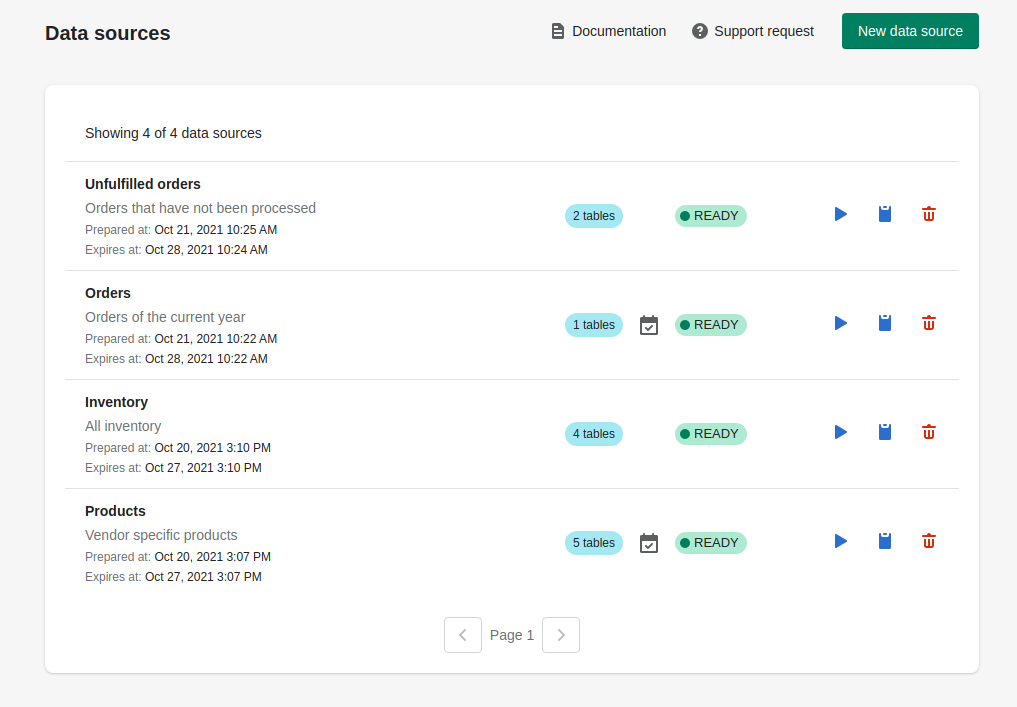Go to the previous page
Screen dimensions: 1017x707
463,635
